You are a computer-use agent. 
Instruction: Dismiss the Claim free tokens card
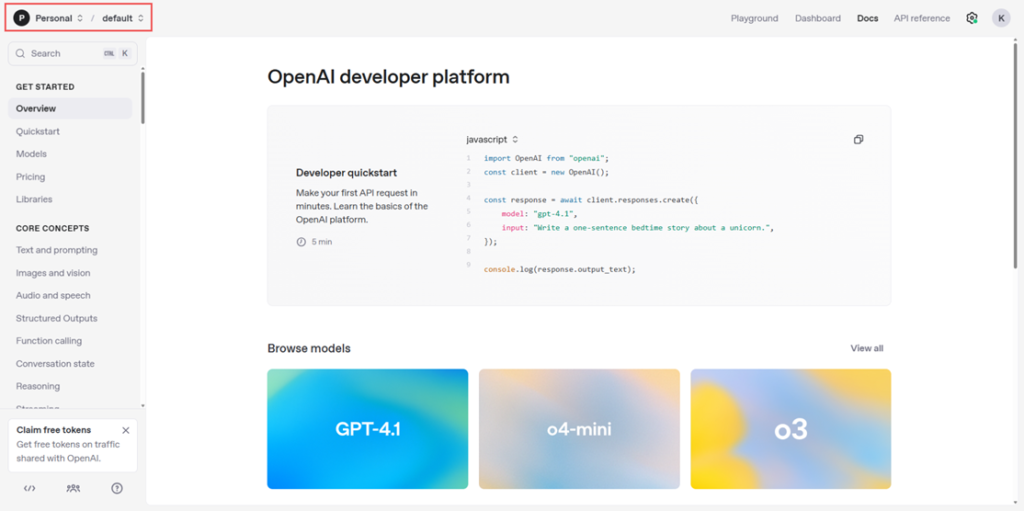pyautogui.click(x=125, y=430)
